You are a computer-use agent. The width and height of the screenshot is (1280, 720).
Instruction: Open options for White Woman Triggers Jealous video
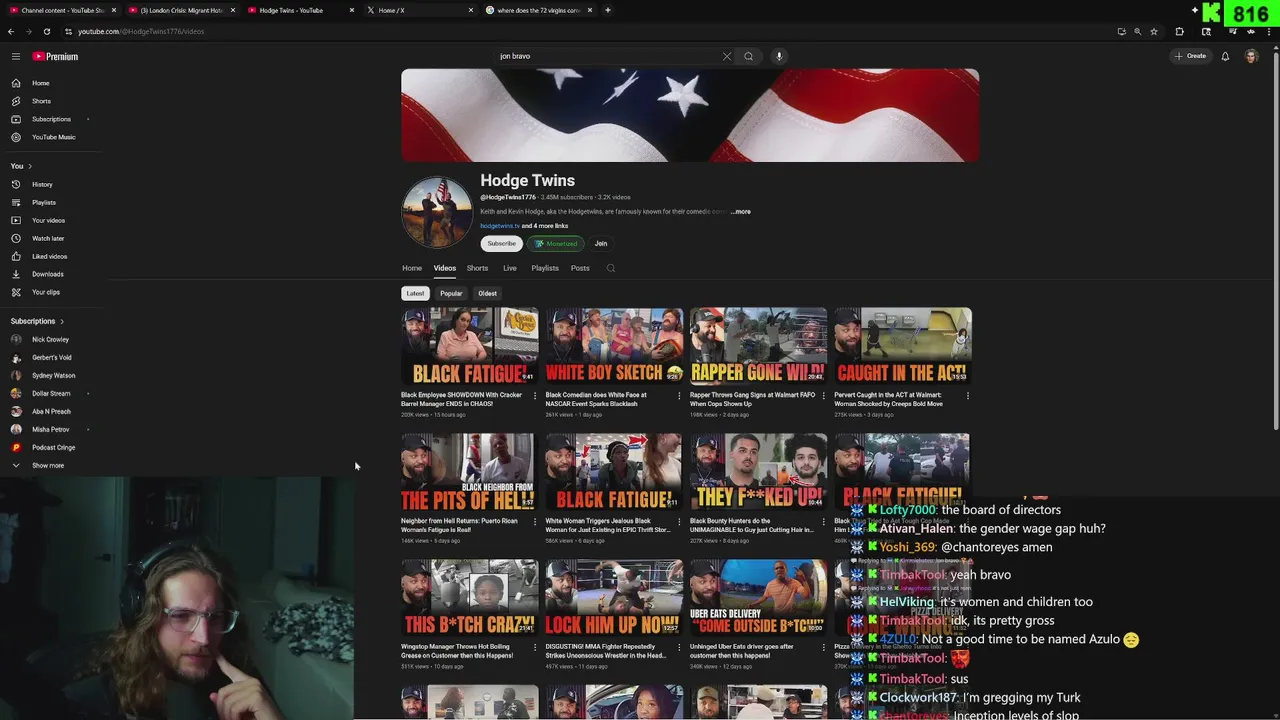pyautogui.click(x=678, y=521)
